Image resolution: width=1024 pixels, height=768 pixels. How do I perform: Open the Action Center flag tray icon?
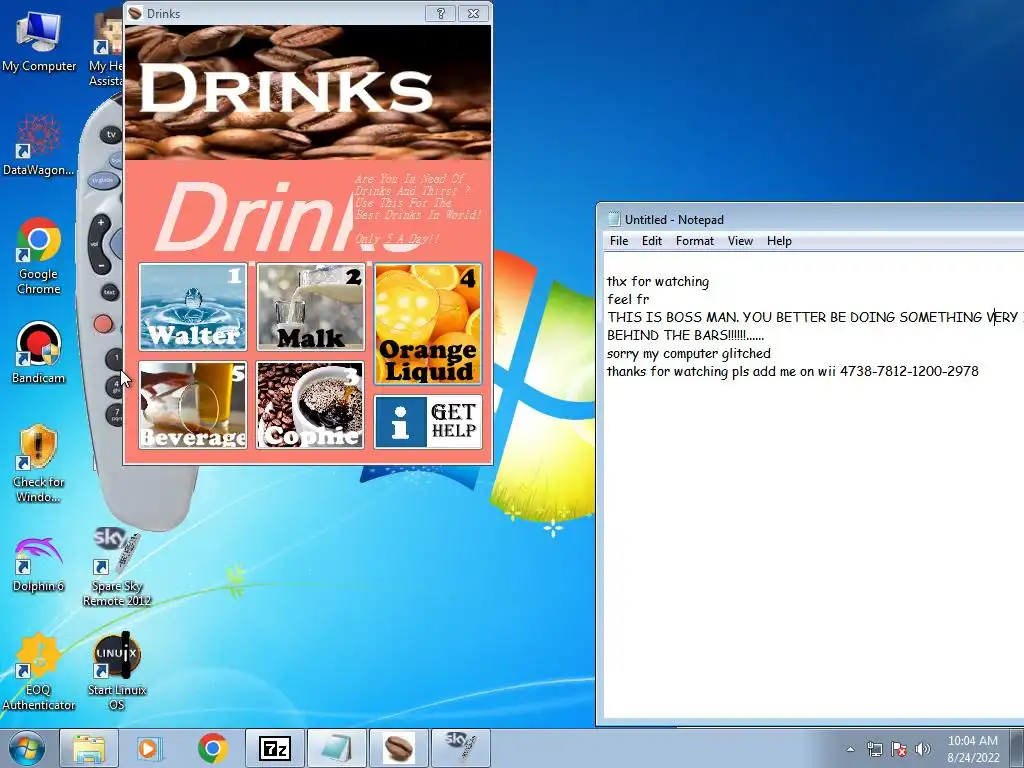[x=899, y=749]
